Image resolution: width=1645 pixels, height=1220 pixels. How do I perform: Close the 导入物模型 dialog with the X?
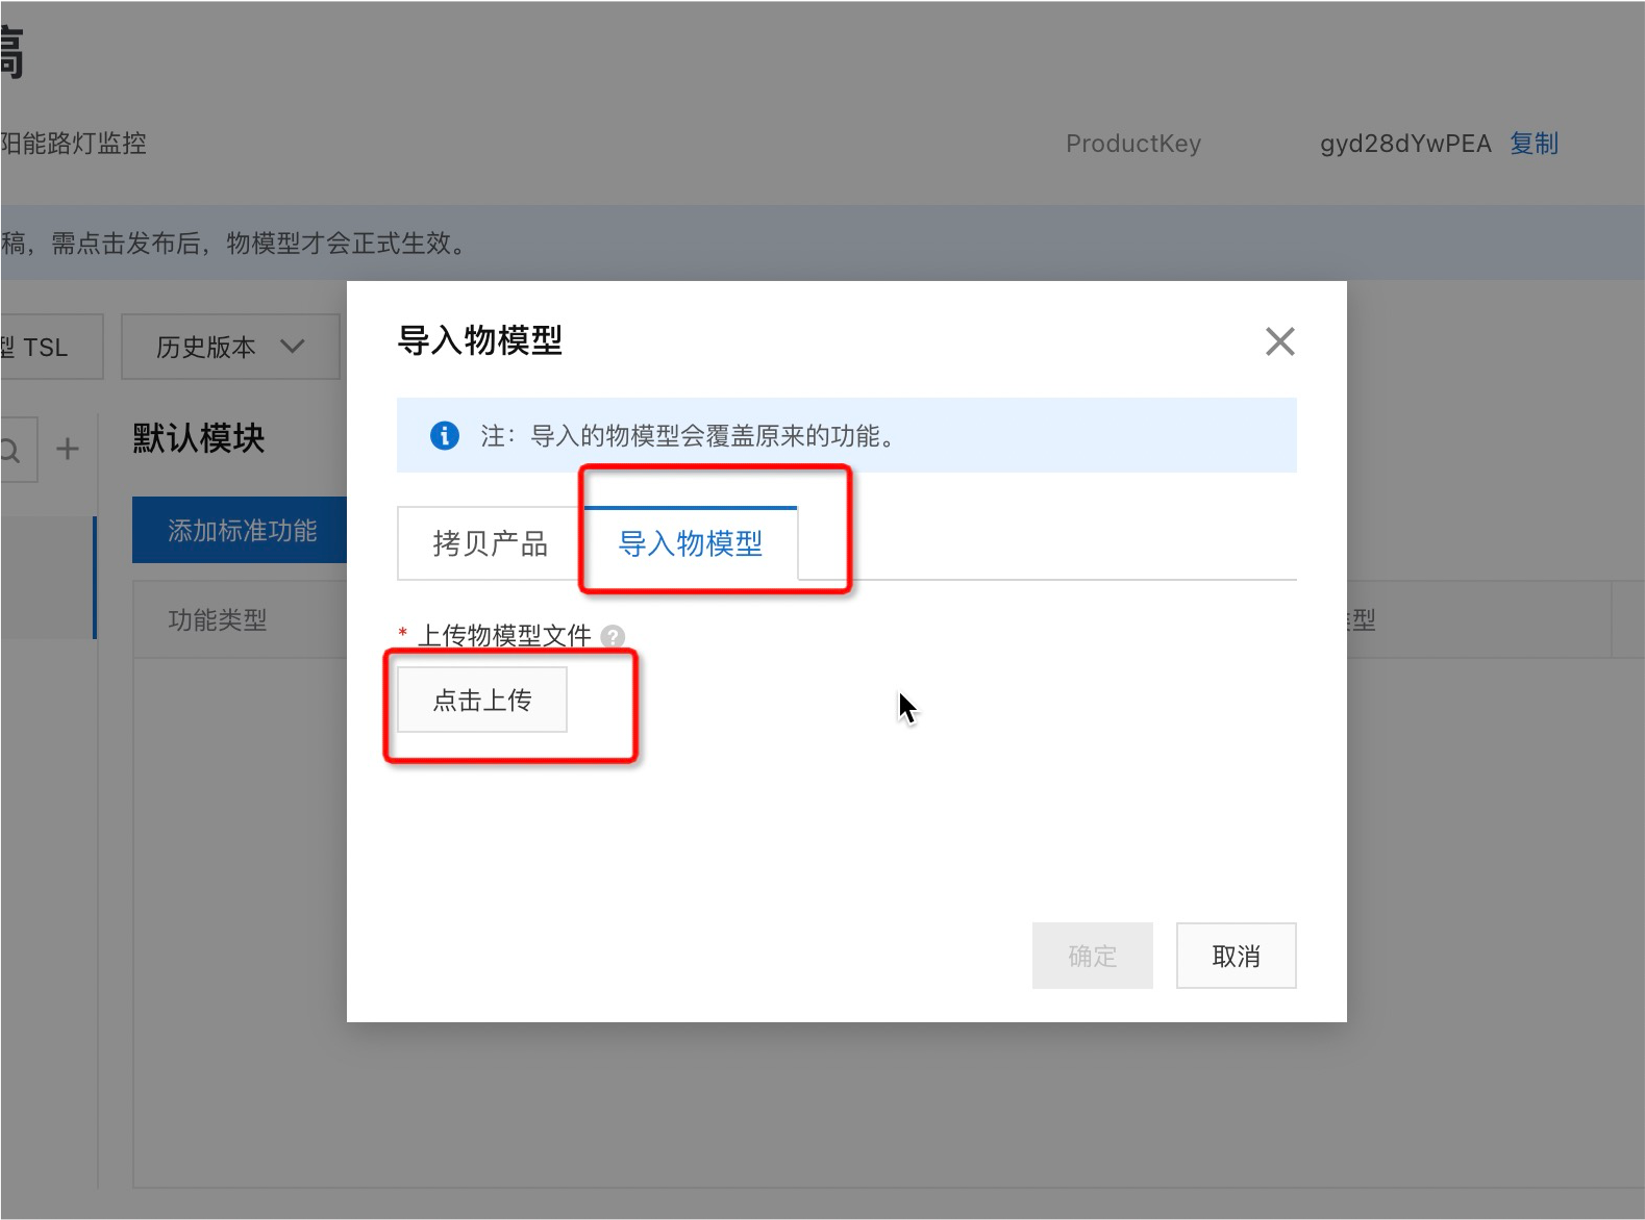point(1279,342)
